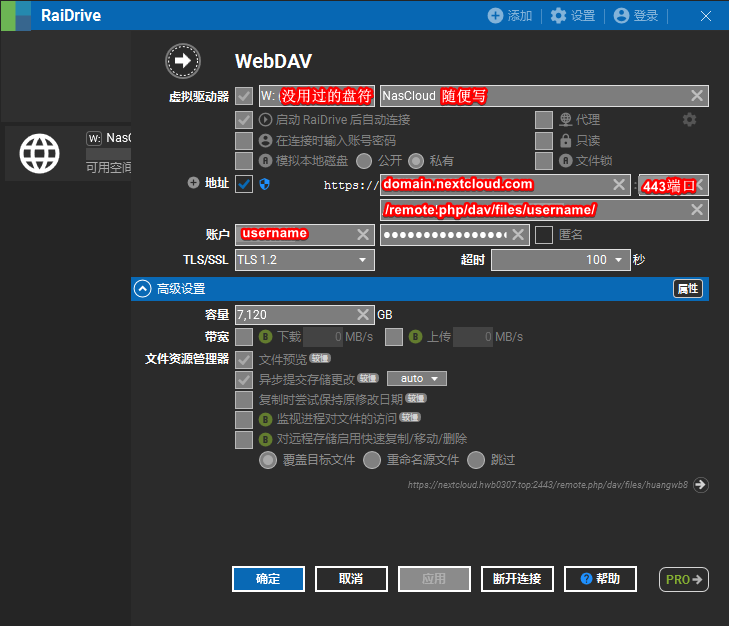729x626 pixels.
Task: Open the 添加 menu in the title bar
Action: [510, 15]
